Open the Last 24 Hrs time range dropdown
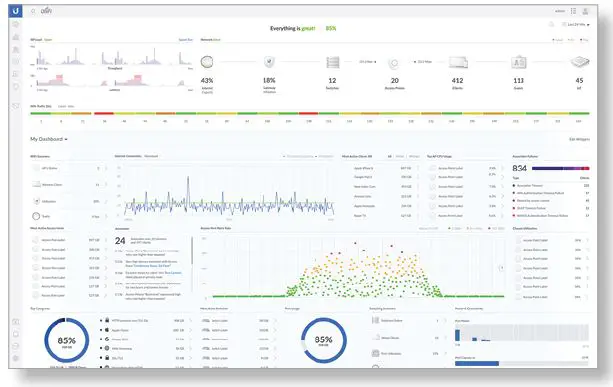613x387 pixels. click(x=576, y=25)
